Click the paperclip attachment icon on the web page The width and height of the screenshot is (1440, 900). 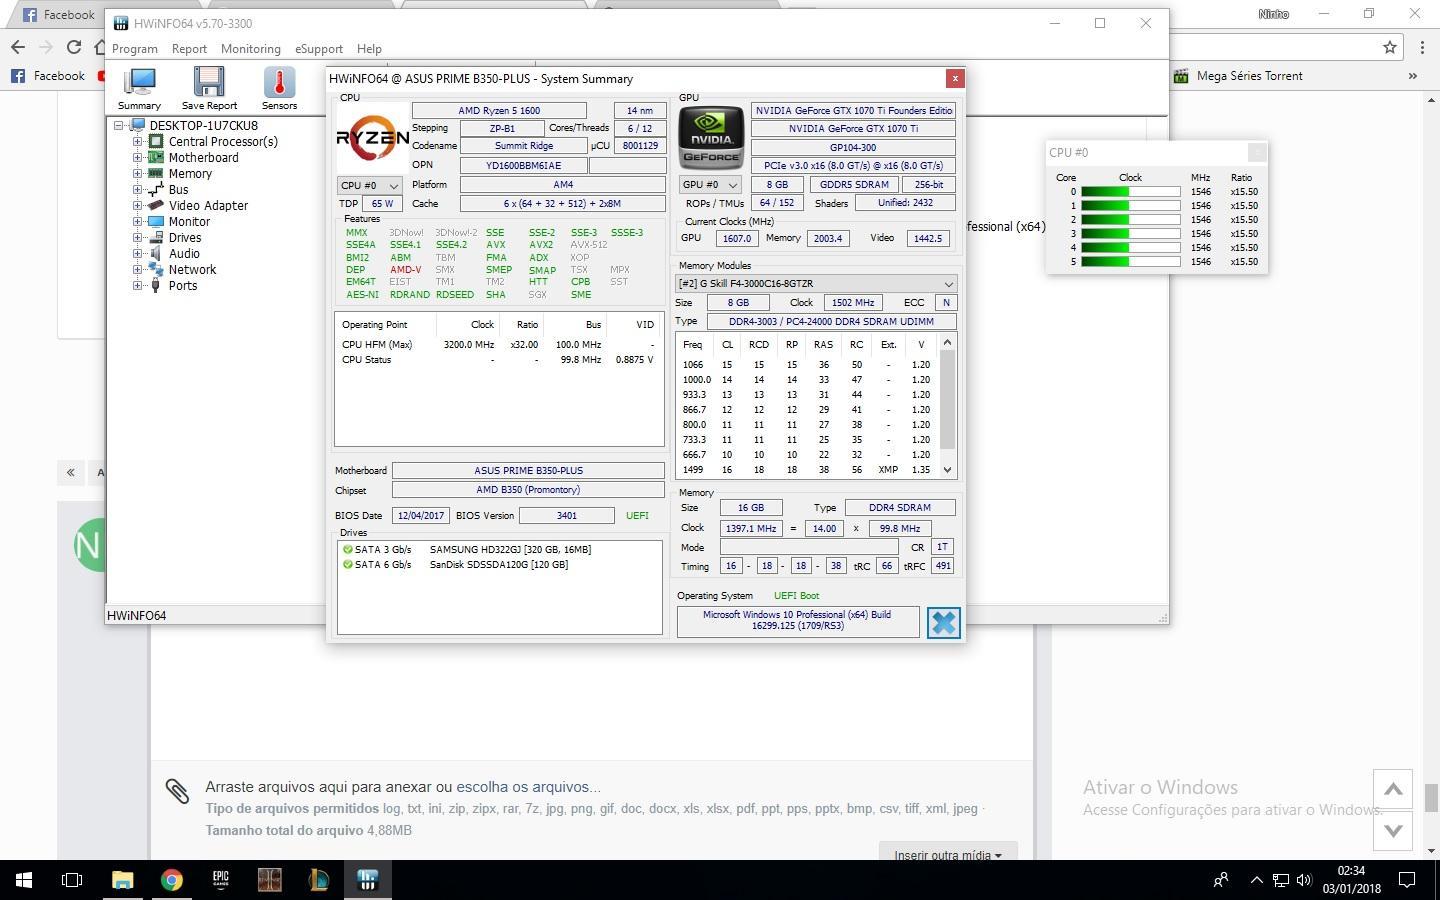[x=177, y=791]
